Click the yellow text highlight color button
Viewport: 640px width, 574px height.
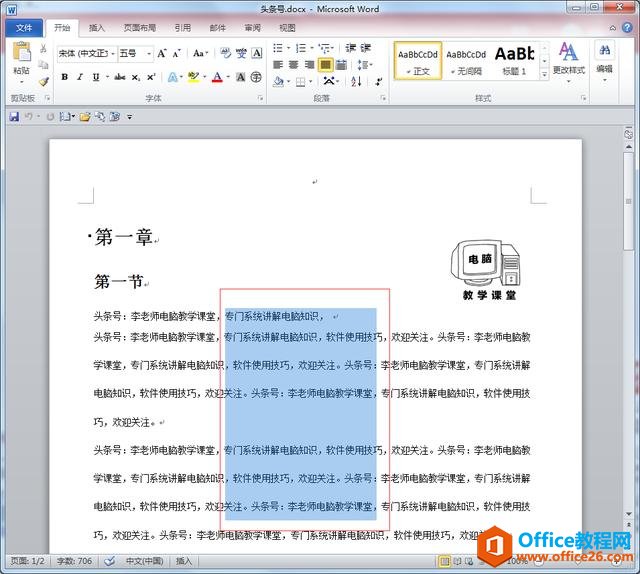tap(193, 77)
